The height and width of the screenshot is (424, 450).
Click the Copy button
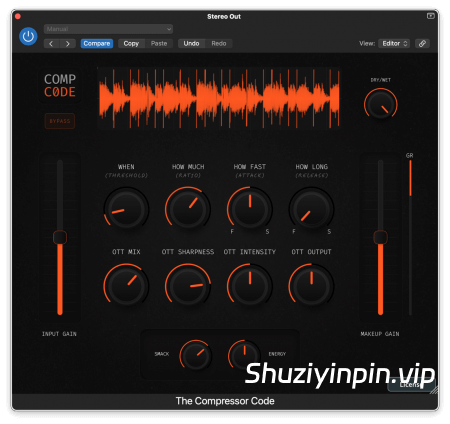click(x=131, y=44)
